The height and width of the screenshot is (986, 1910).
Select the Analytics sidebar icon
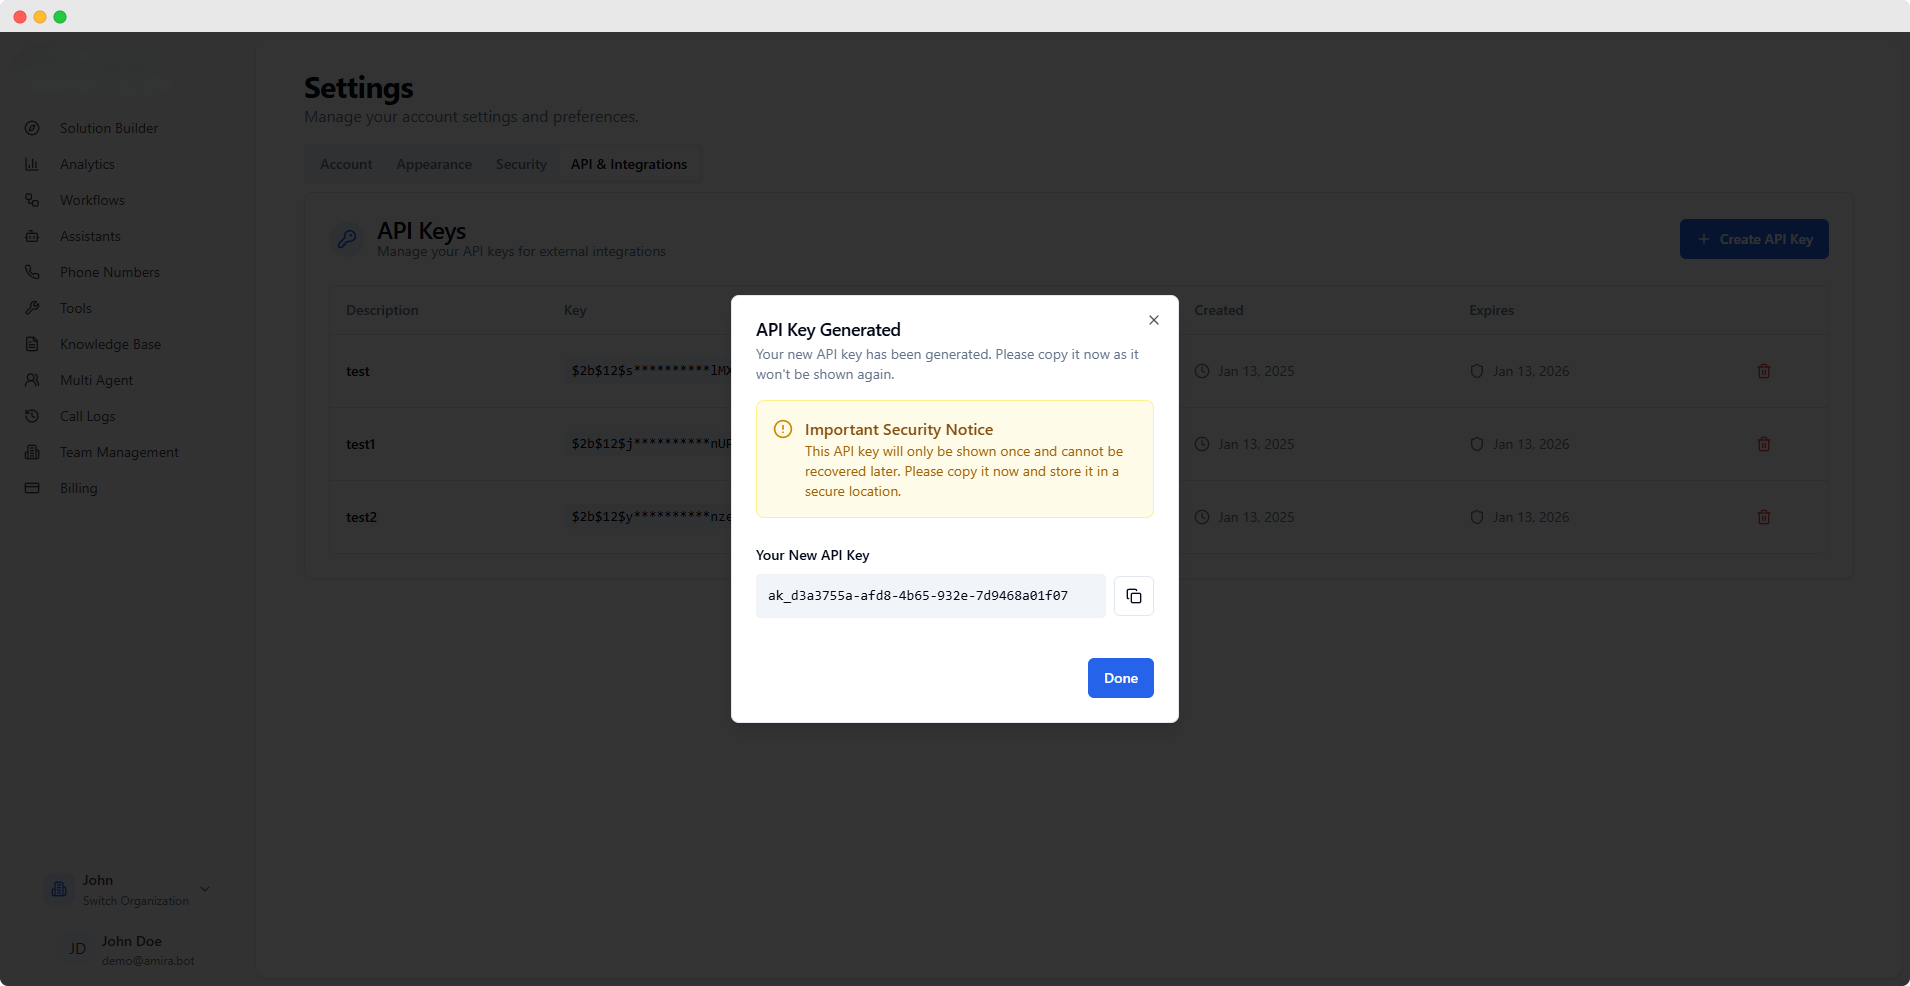[87, 163]
